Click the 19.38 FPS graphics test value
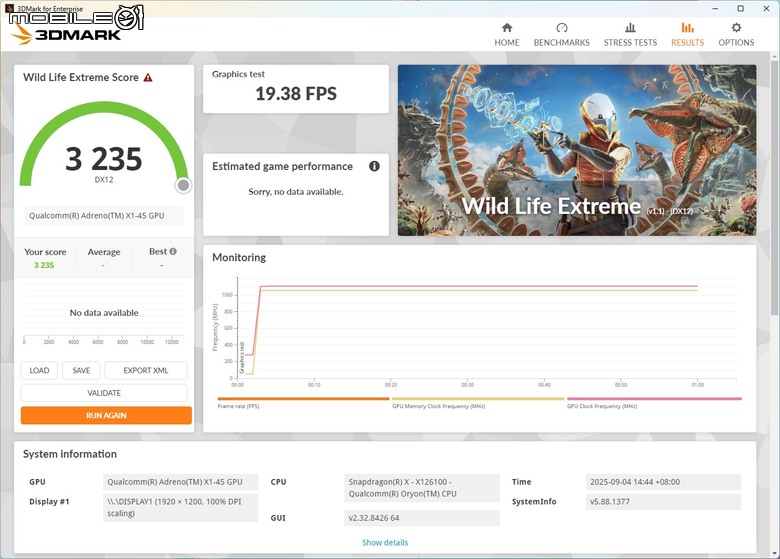Screen dimensions: 780x559 pos(296,93)
